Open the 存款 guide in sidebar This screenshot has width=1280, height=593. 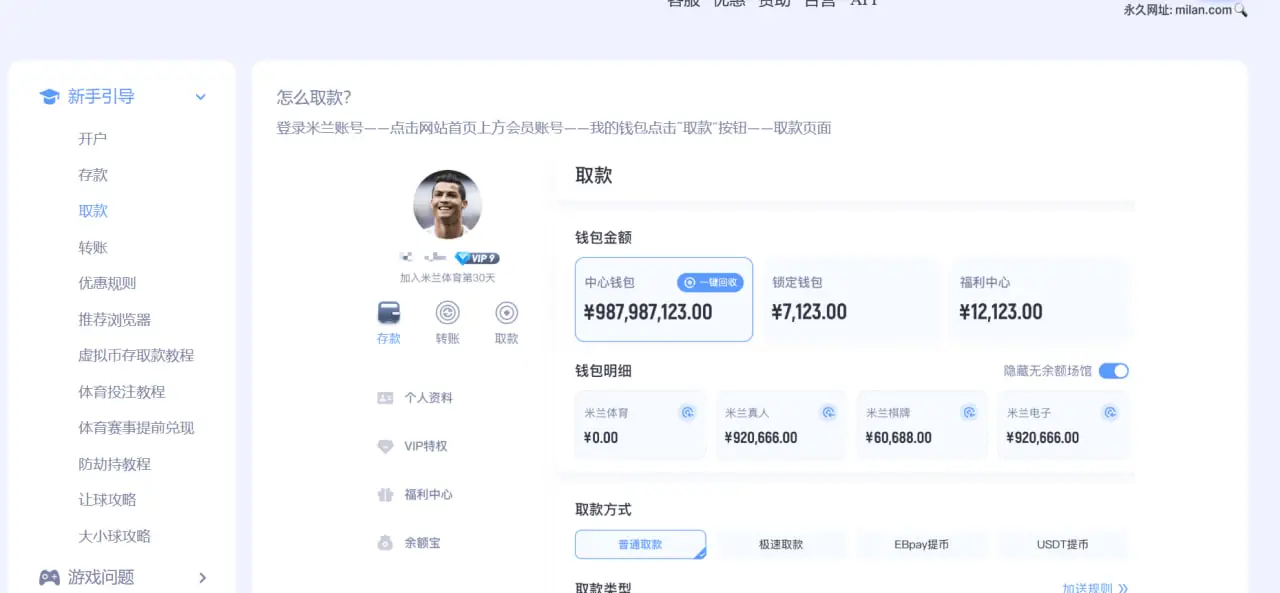tap(93, 175)
